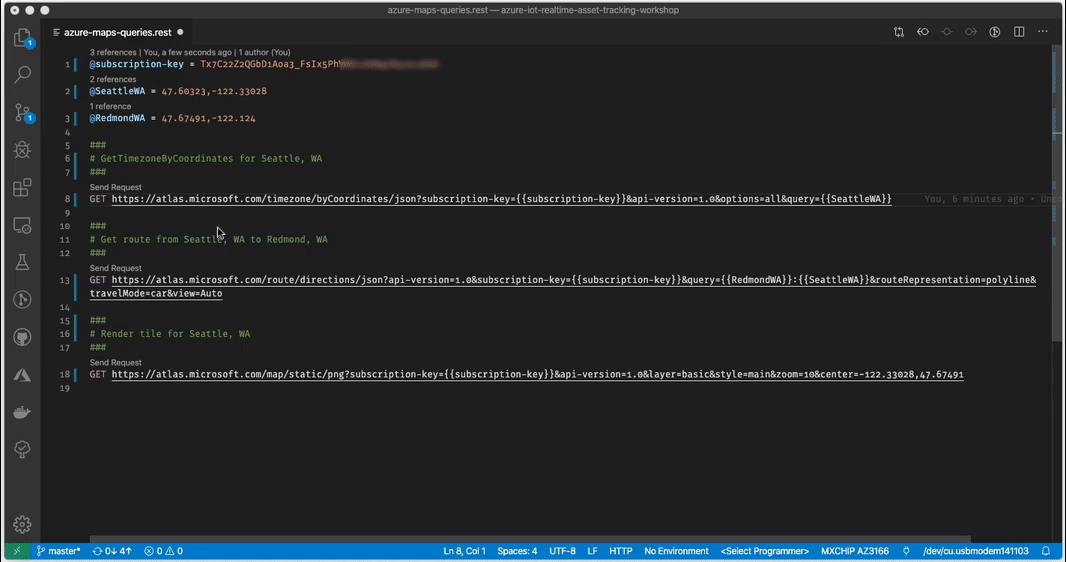Screen dimensions: 1066x562
Task: Open the Extensions view icon
Action: [x=22, y=188]
